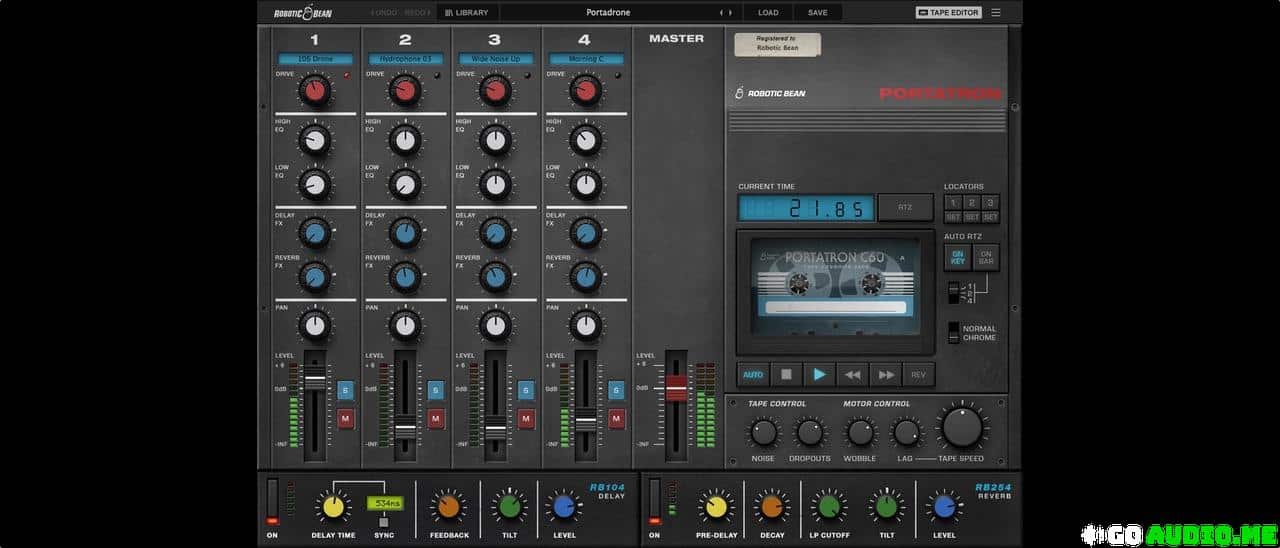Click the Rewind transport button
The height and width of the screenshot is (548, 1280).
pos(852,375)
